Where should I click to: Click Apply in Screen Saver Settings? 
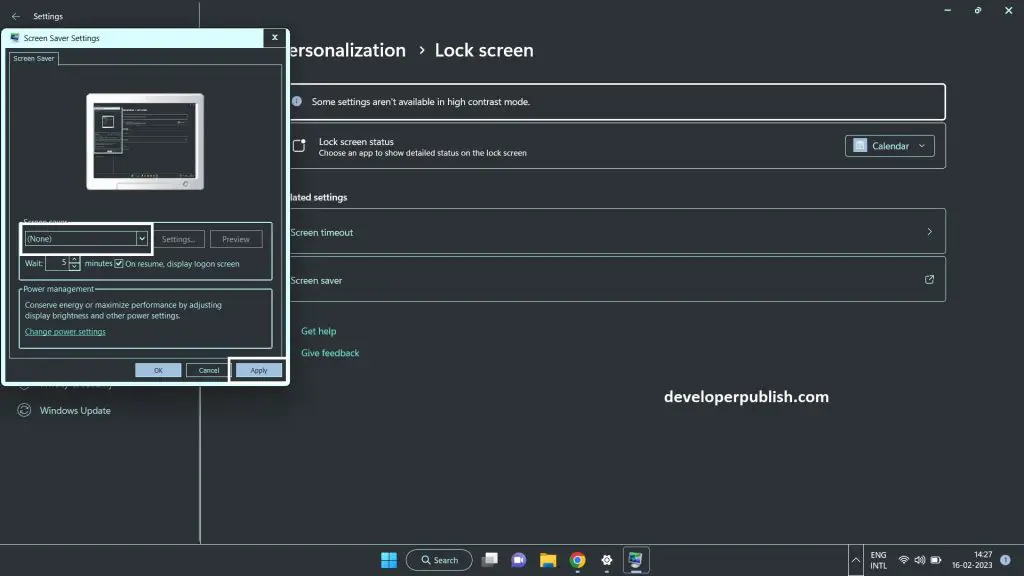(x=259, y=370)
